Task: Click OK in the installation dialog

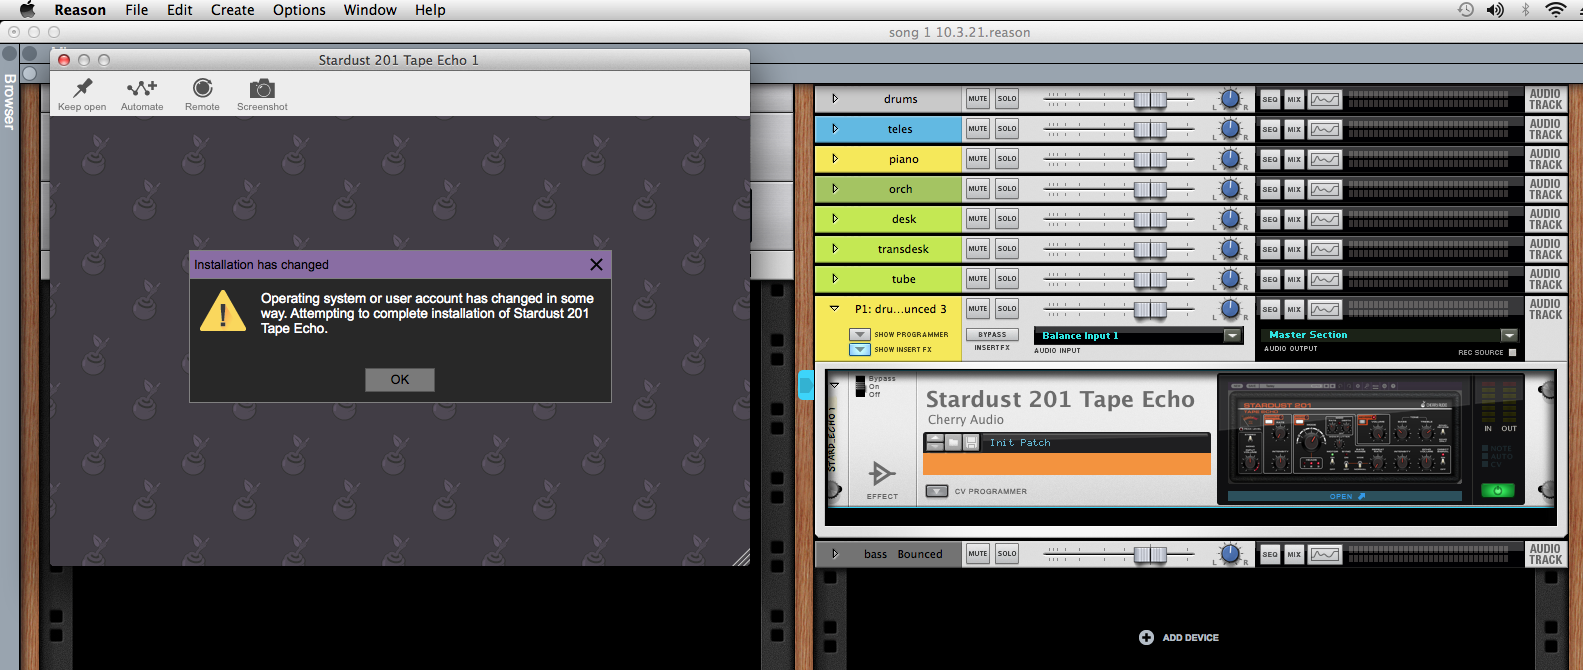Action: [400, 379]
